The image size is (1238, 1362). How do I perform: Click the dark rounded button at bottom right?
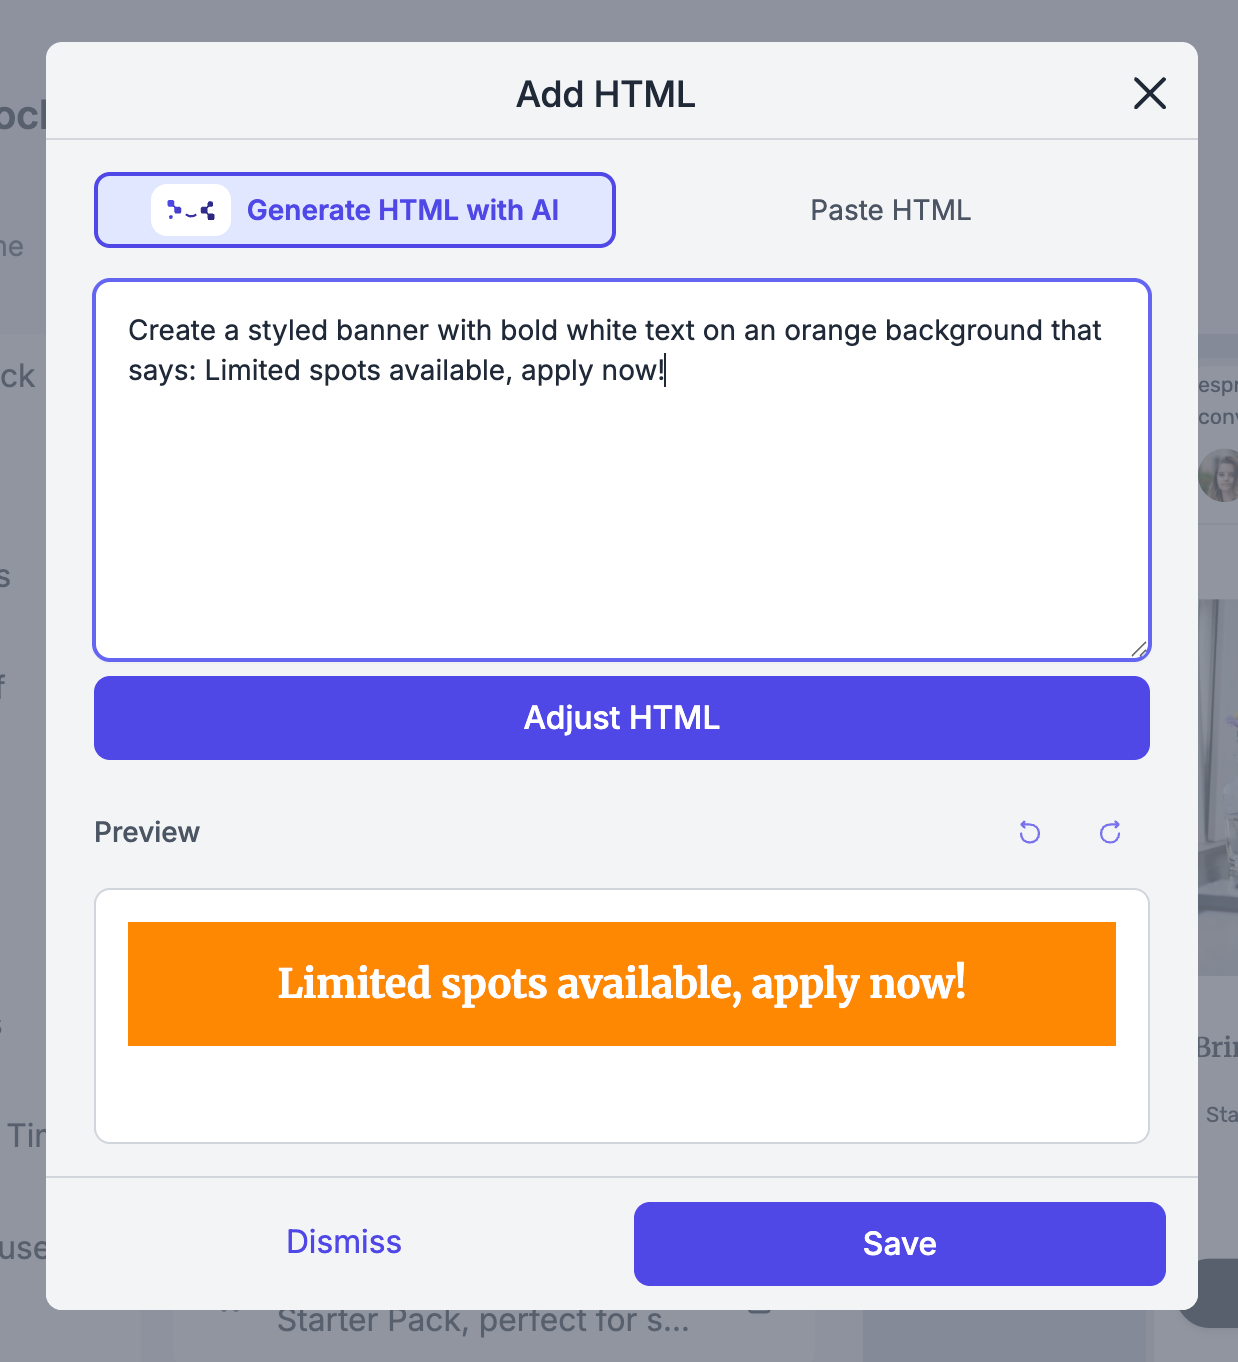1214,1293
